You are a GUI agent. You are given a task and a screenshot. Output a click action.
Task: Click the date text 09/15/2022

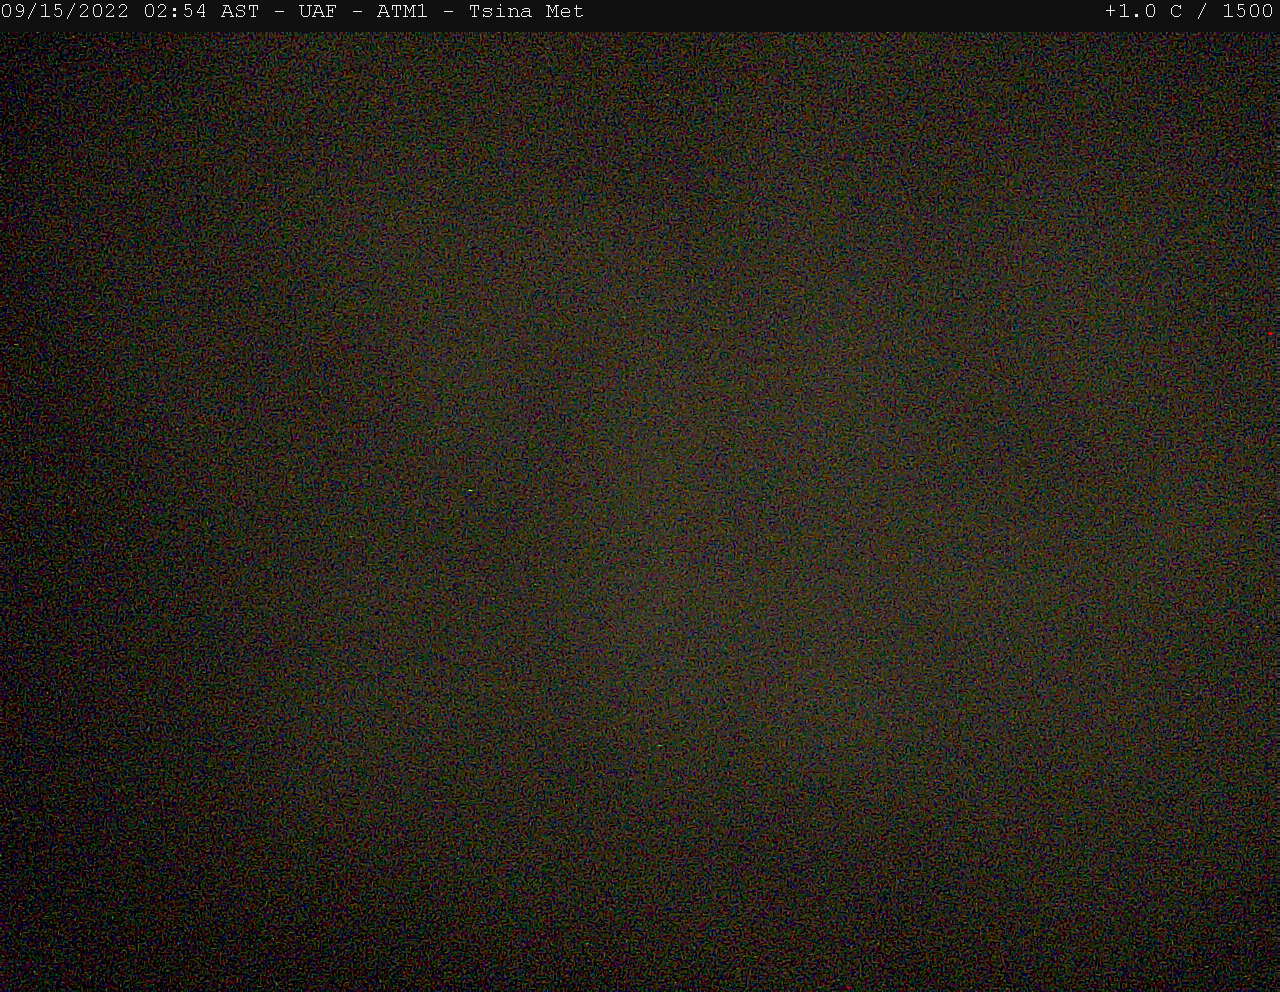(x=65, y=12)
